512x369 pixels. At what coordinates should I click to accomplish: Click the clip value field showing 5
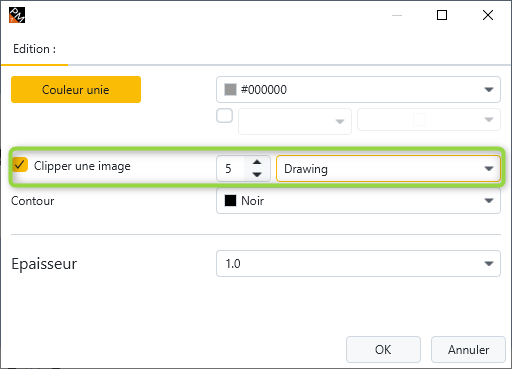tap(231, 169)
